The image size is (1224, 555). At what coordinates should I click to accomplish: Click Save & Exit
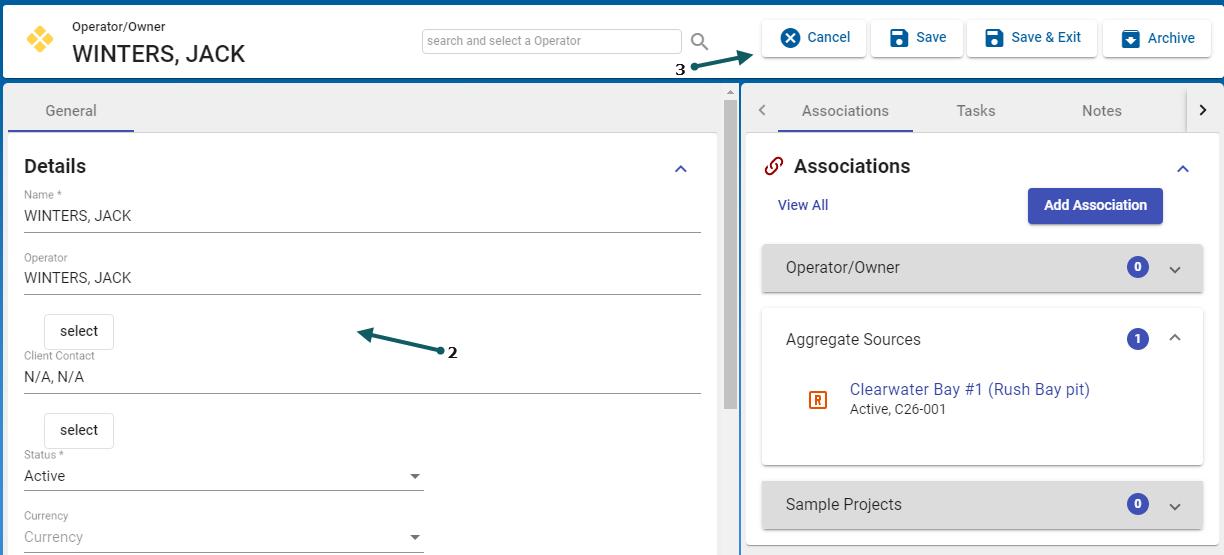(1032, 38)
